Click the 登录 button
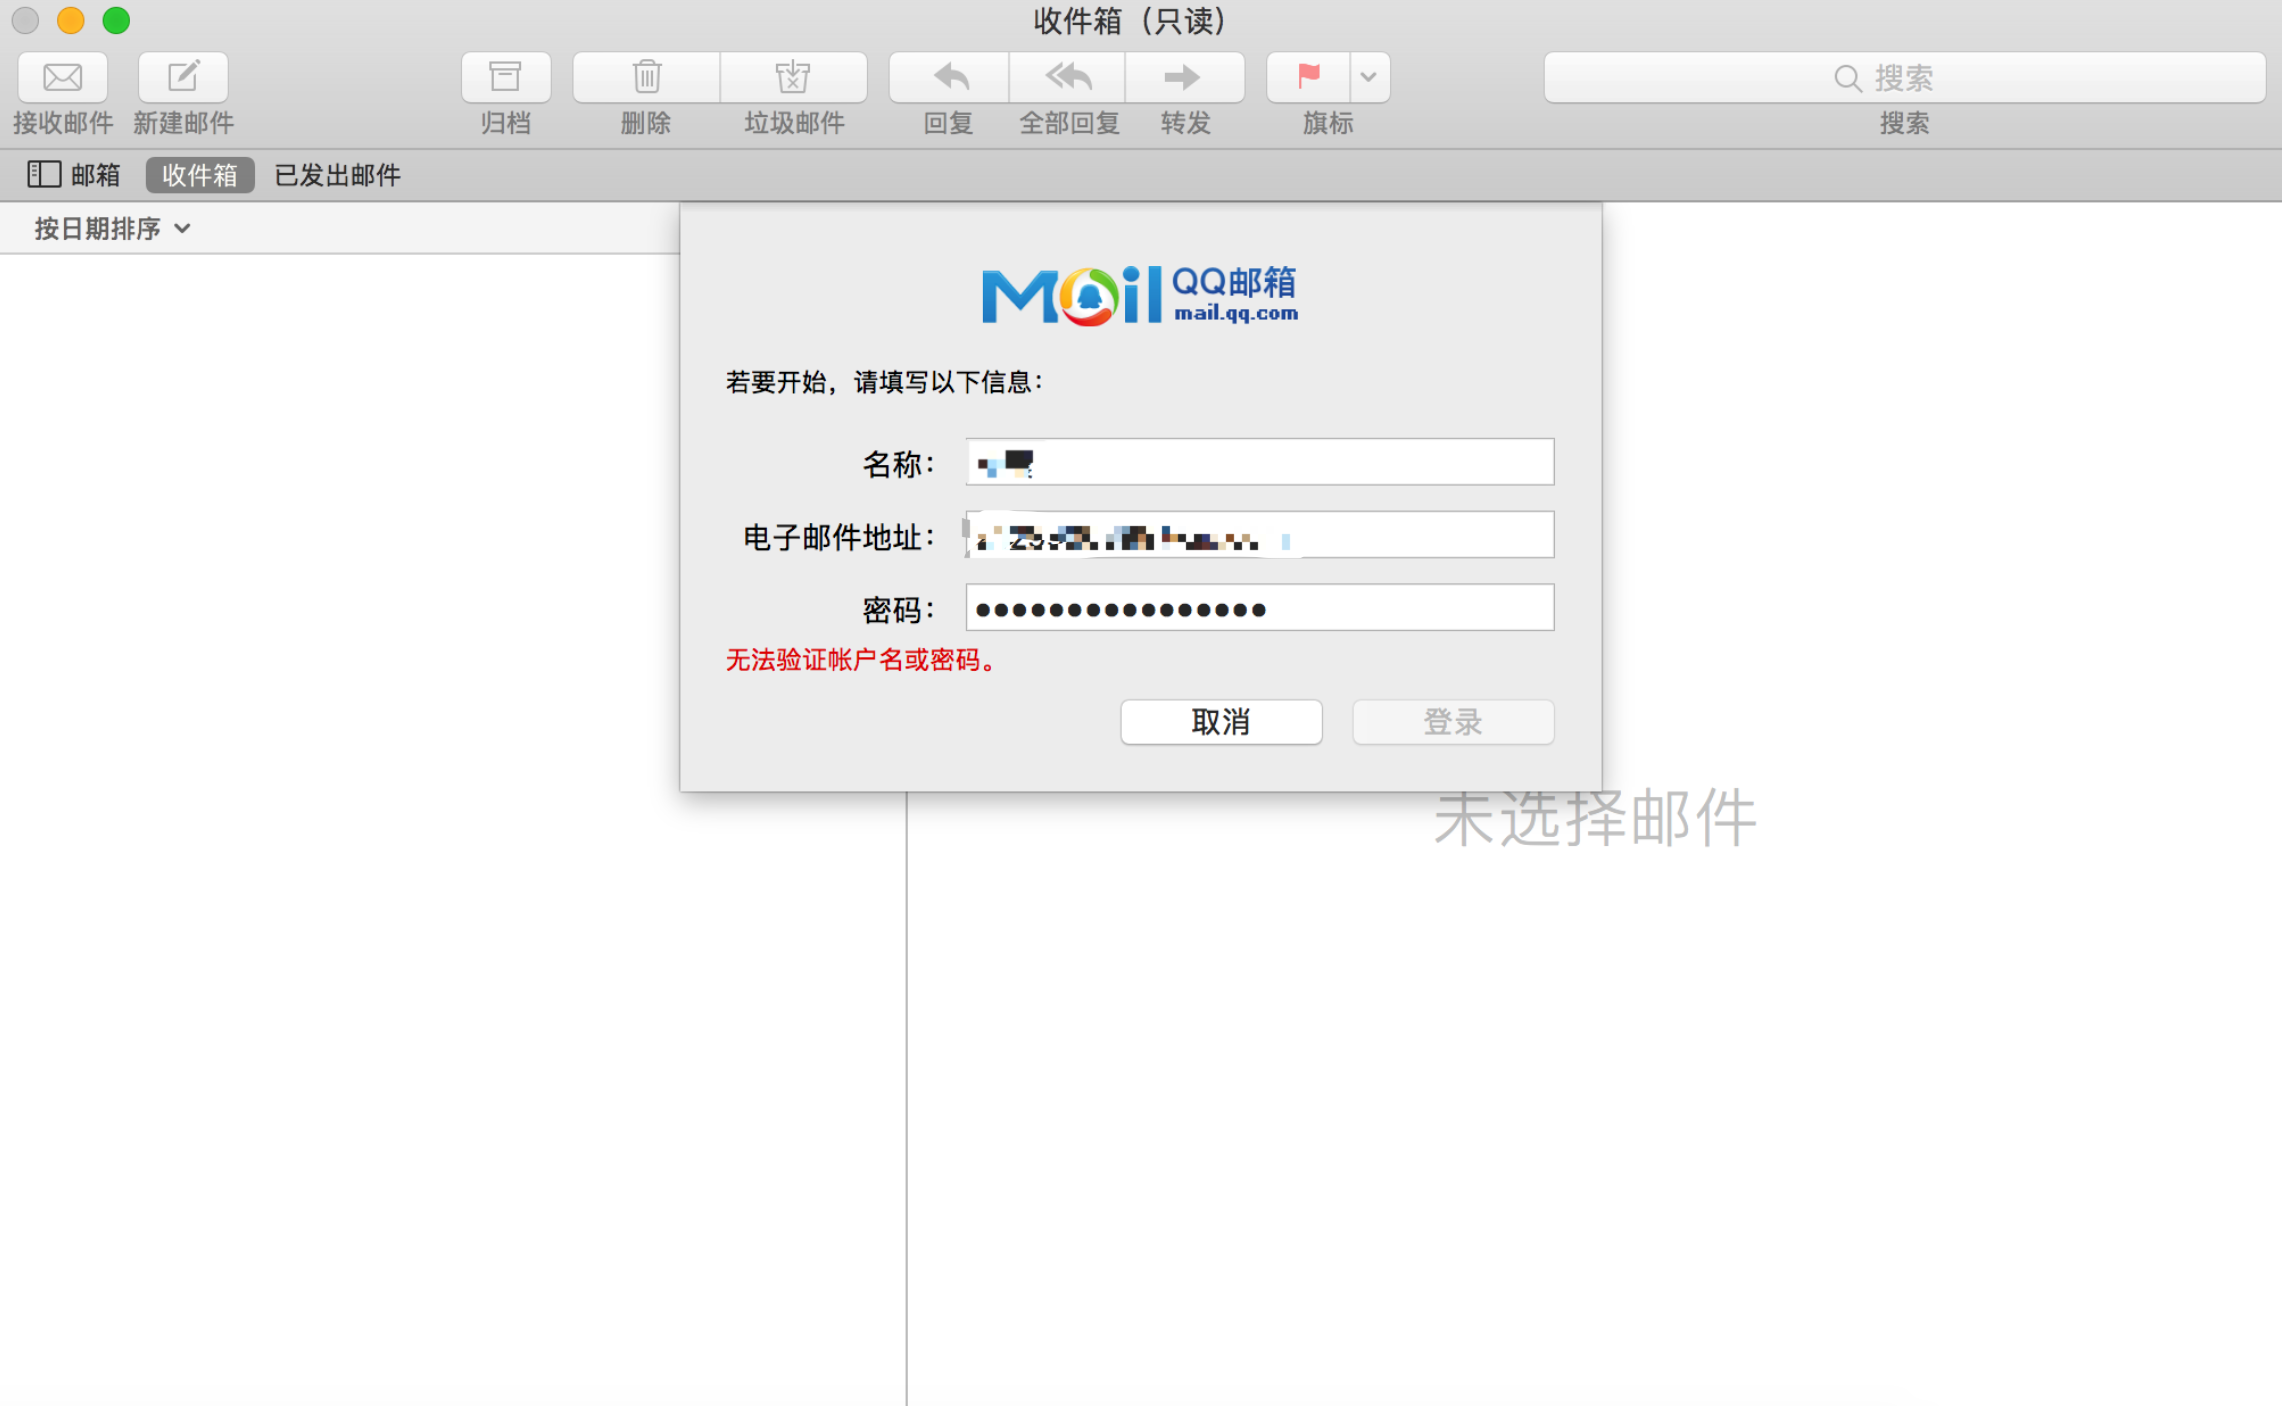Viewport: 2282px width, 1406px height. point(1452,722)
